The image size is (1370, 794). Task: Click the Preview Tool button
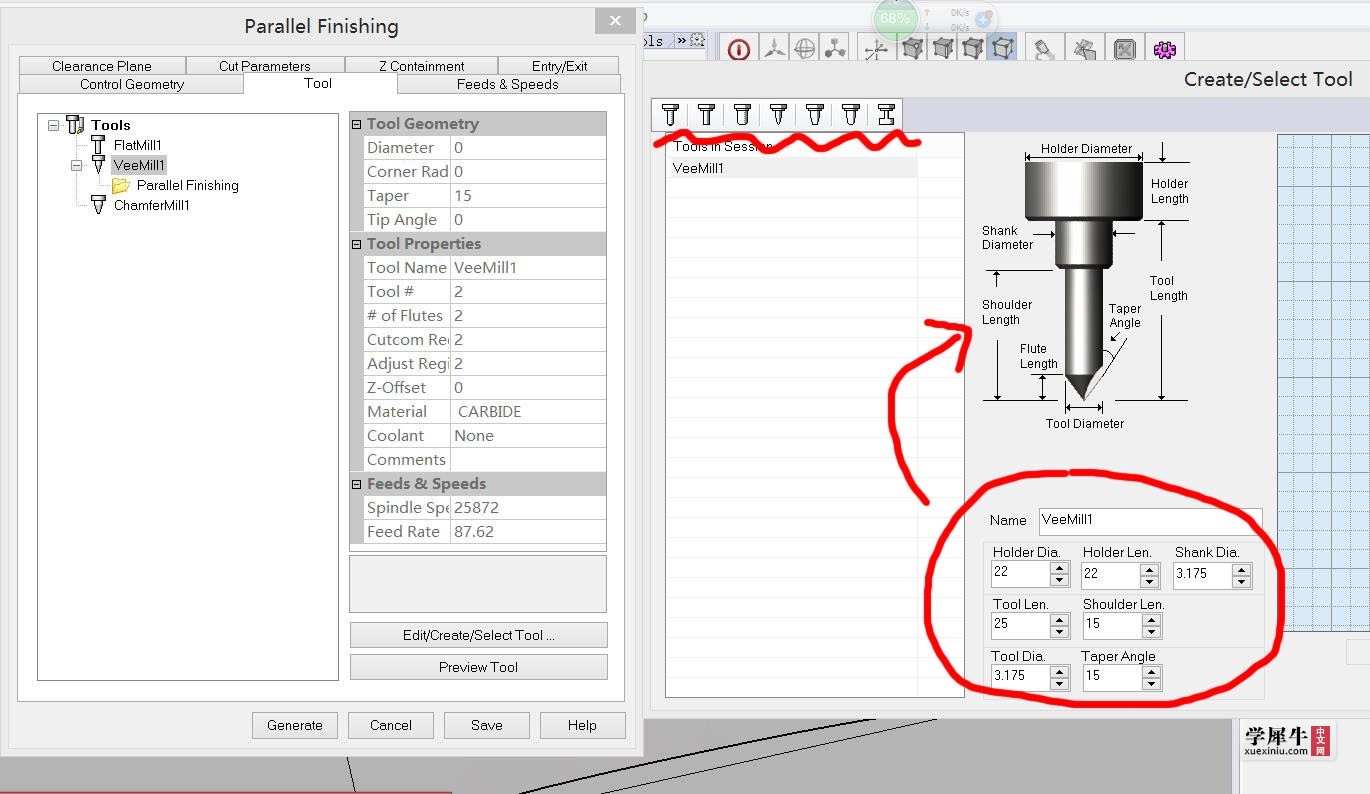(478, 667)
